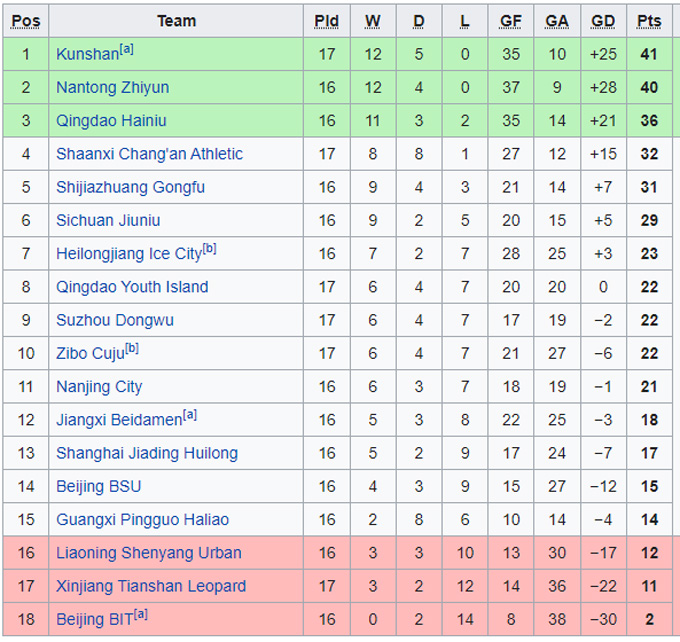Open Shijiazhuang Gongfu team link
Viewport: 680px width, 642px height.
130,187
